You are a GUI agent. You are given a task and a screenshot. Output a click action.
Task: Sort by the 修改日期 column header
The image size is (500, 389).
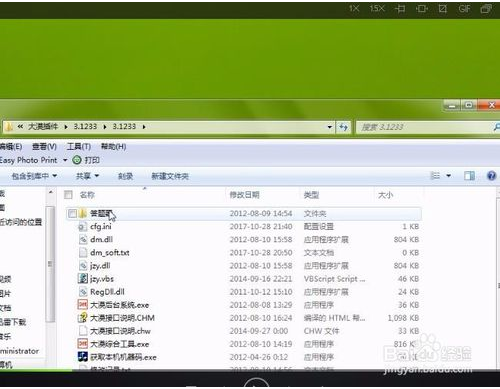coord(244,195)
